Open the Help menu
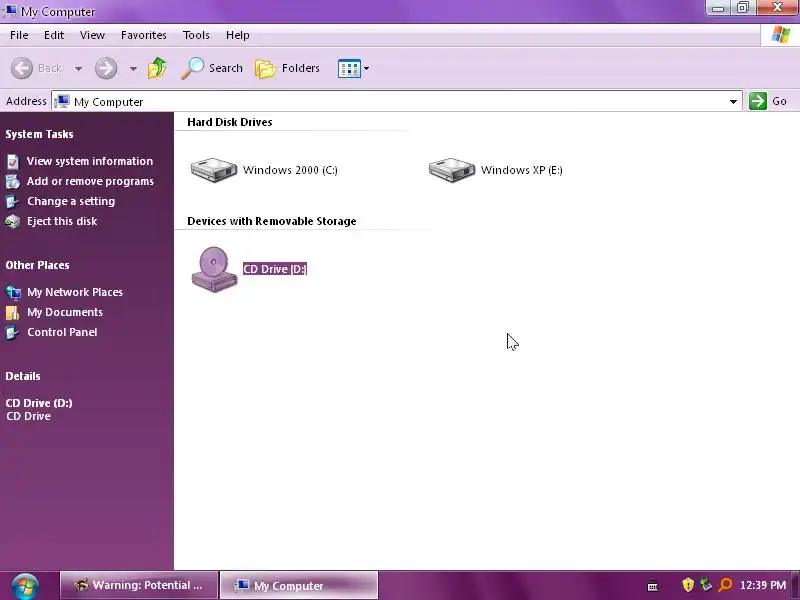 click(237, 35)
